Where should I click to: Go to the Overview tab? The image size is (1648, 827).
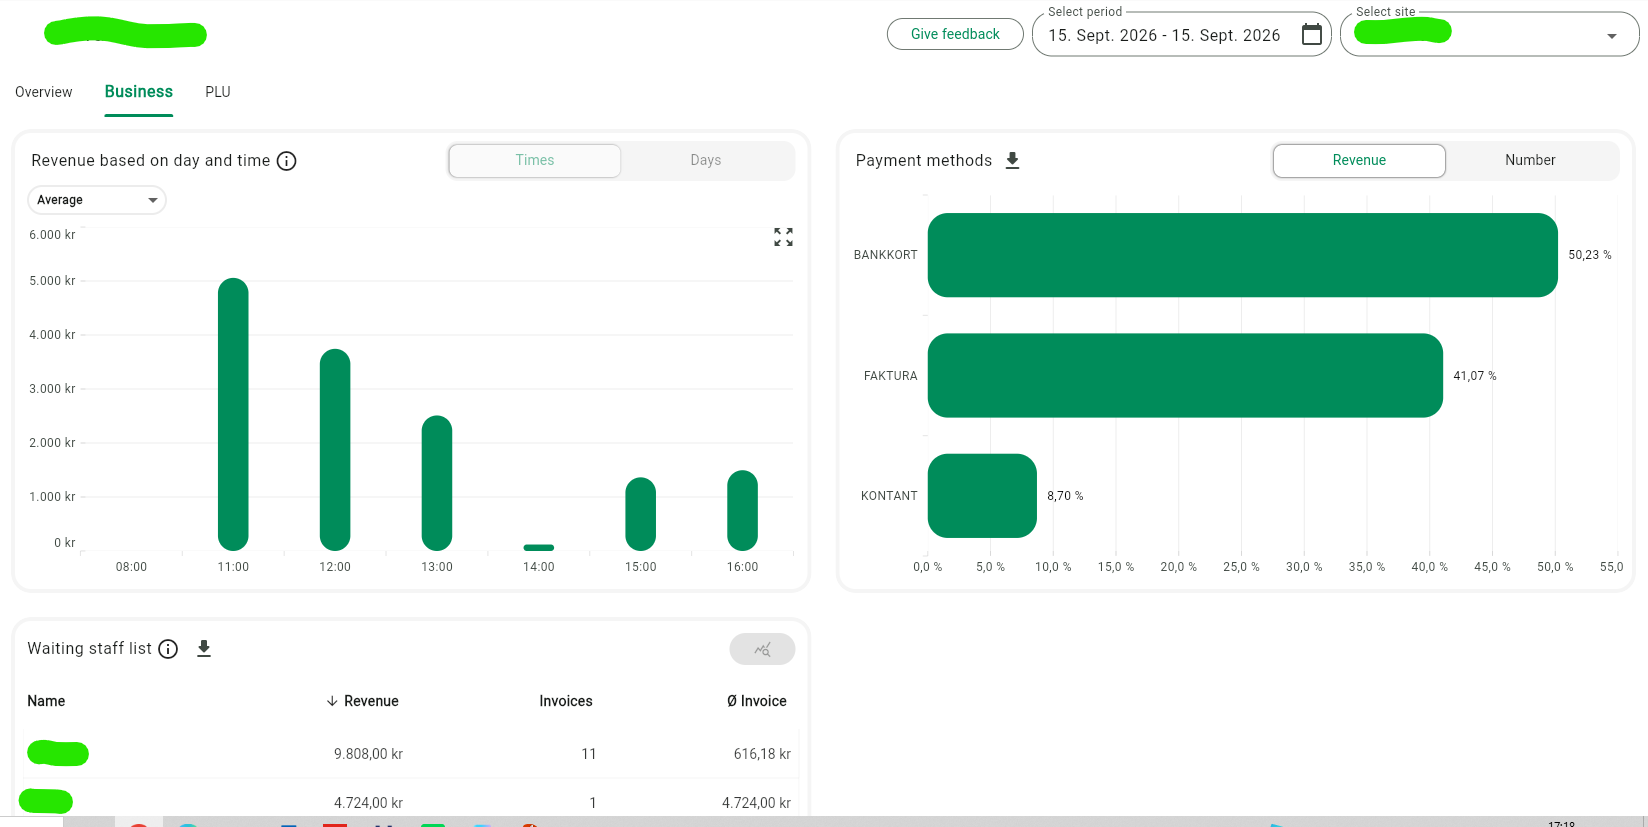(x=44, y=92)
